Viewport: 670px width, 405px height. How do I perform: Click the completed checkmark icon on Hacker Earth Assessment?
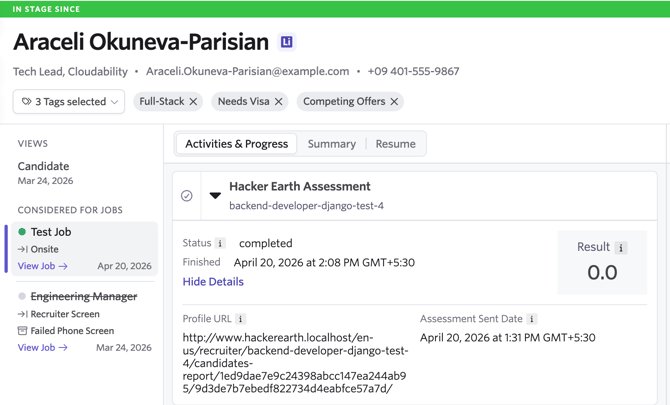pyautogui.click(x=187, y=196)
